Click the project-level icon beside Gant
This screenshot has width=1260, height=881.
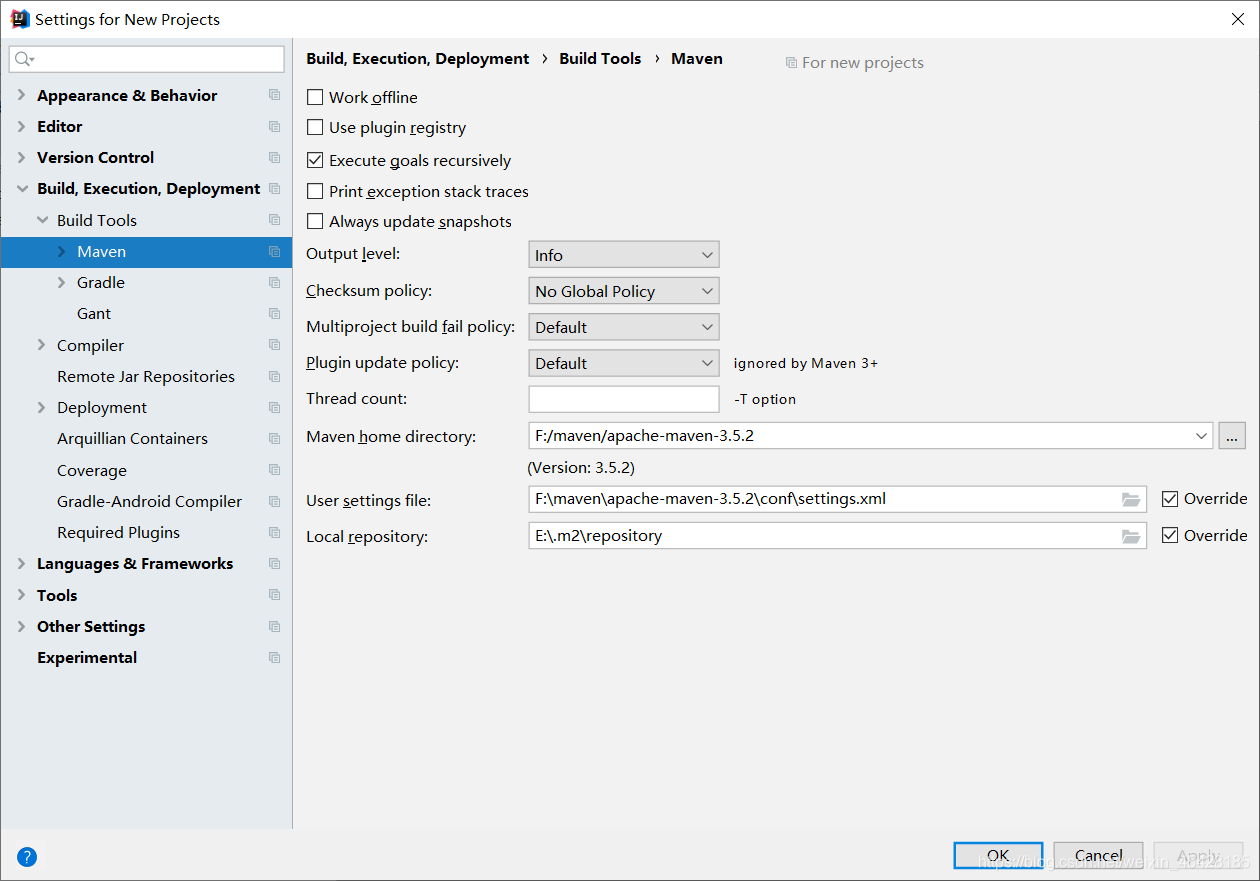274,314
